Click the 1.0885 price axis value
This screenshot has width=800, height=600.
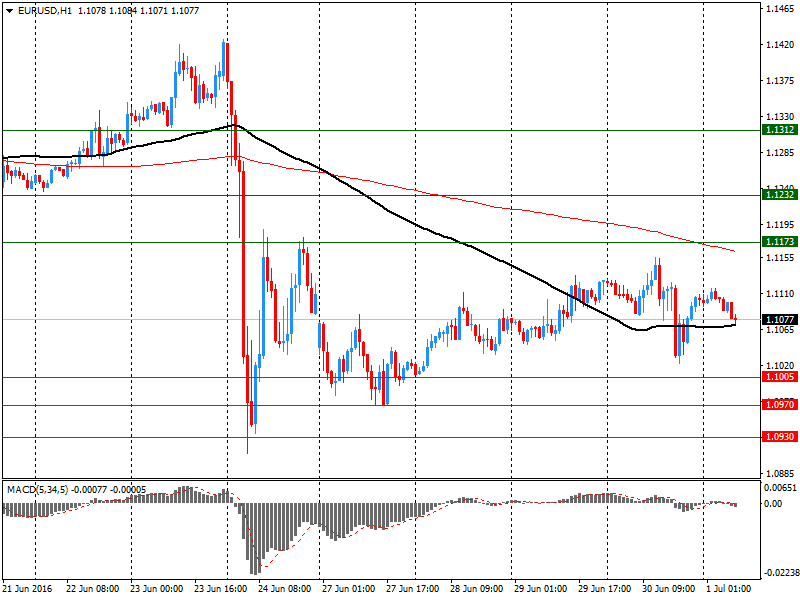[780, 474]
